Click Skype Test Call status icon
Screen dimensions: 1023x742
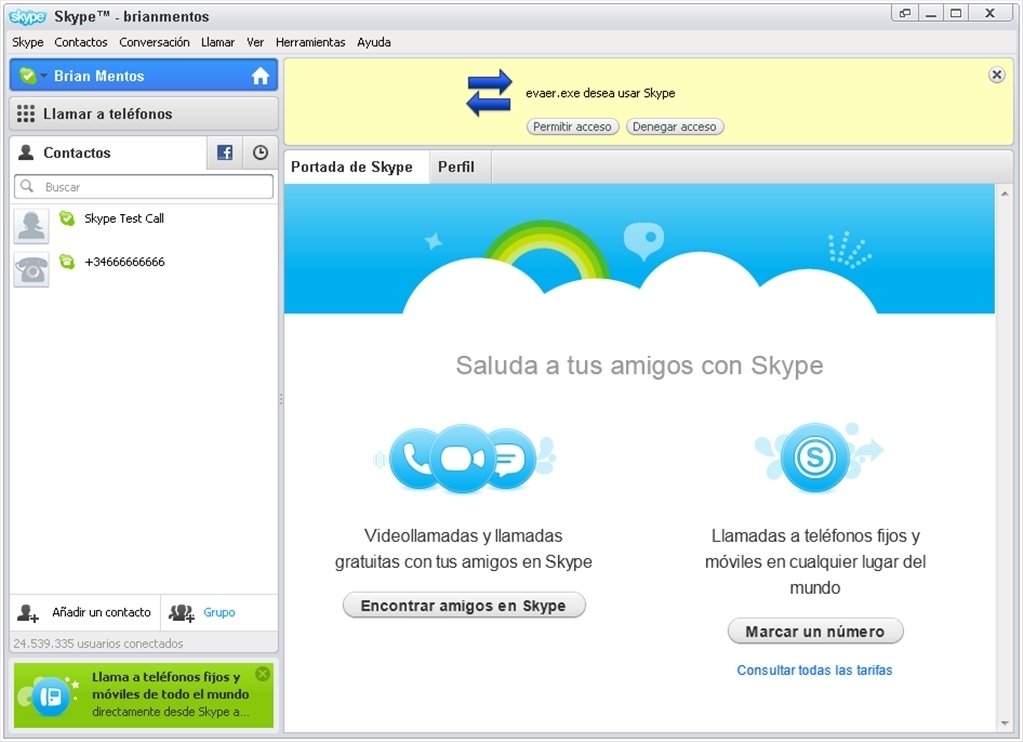(67, 219)
